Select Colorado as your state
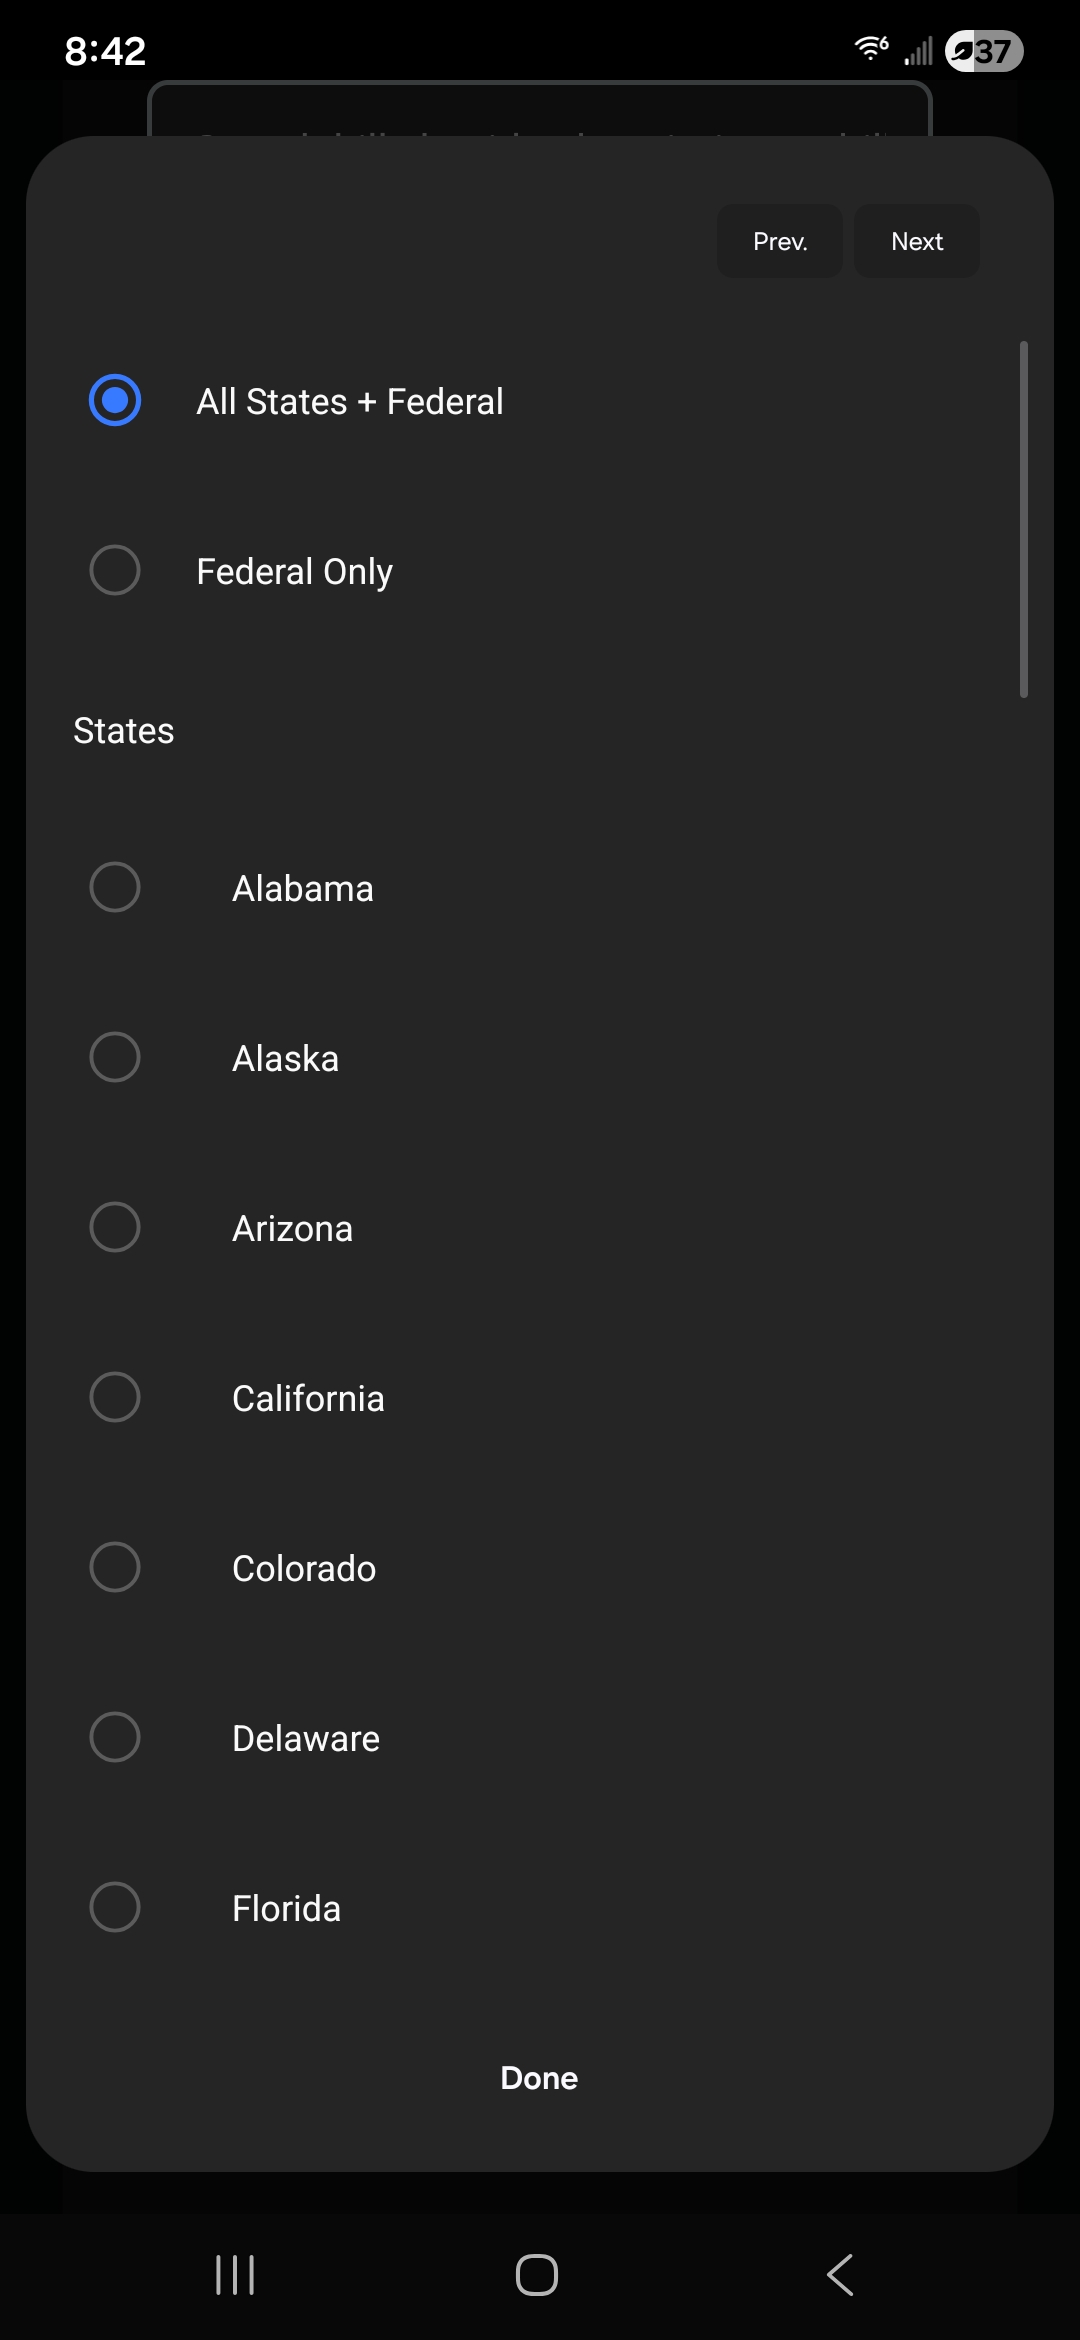The height and width of the screenshot is (2340, 1080). tap(115, 1567)
